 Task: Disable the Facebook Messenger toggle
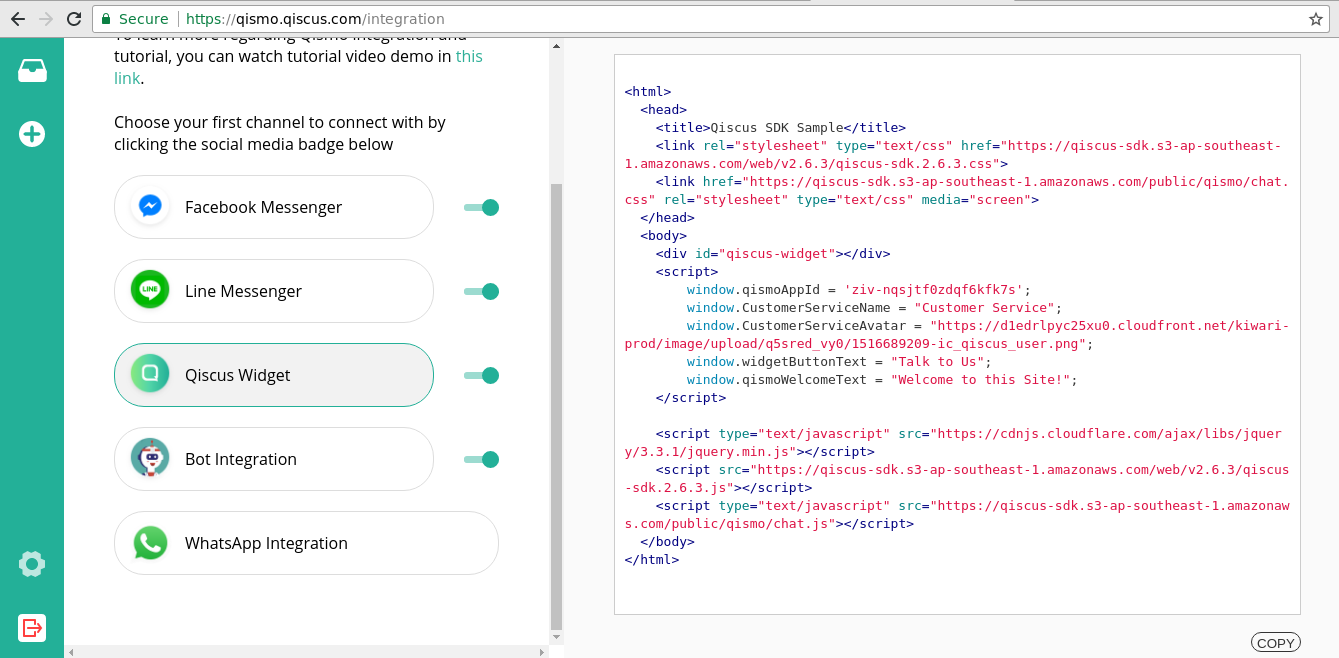(x=481, y=207)
